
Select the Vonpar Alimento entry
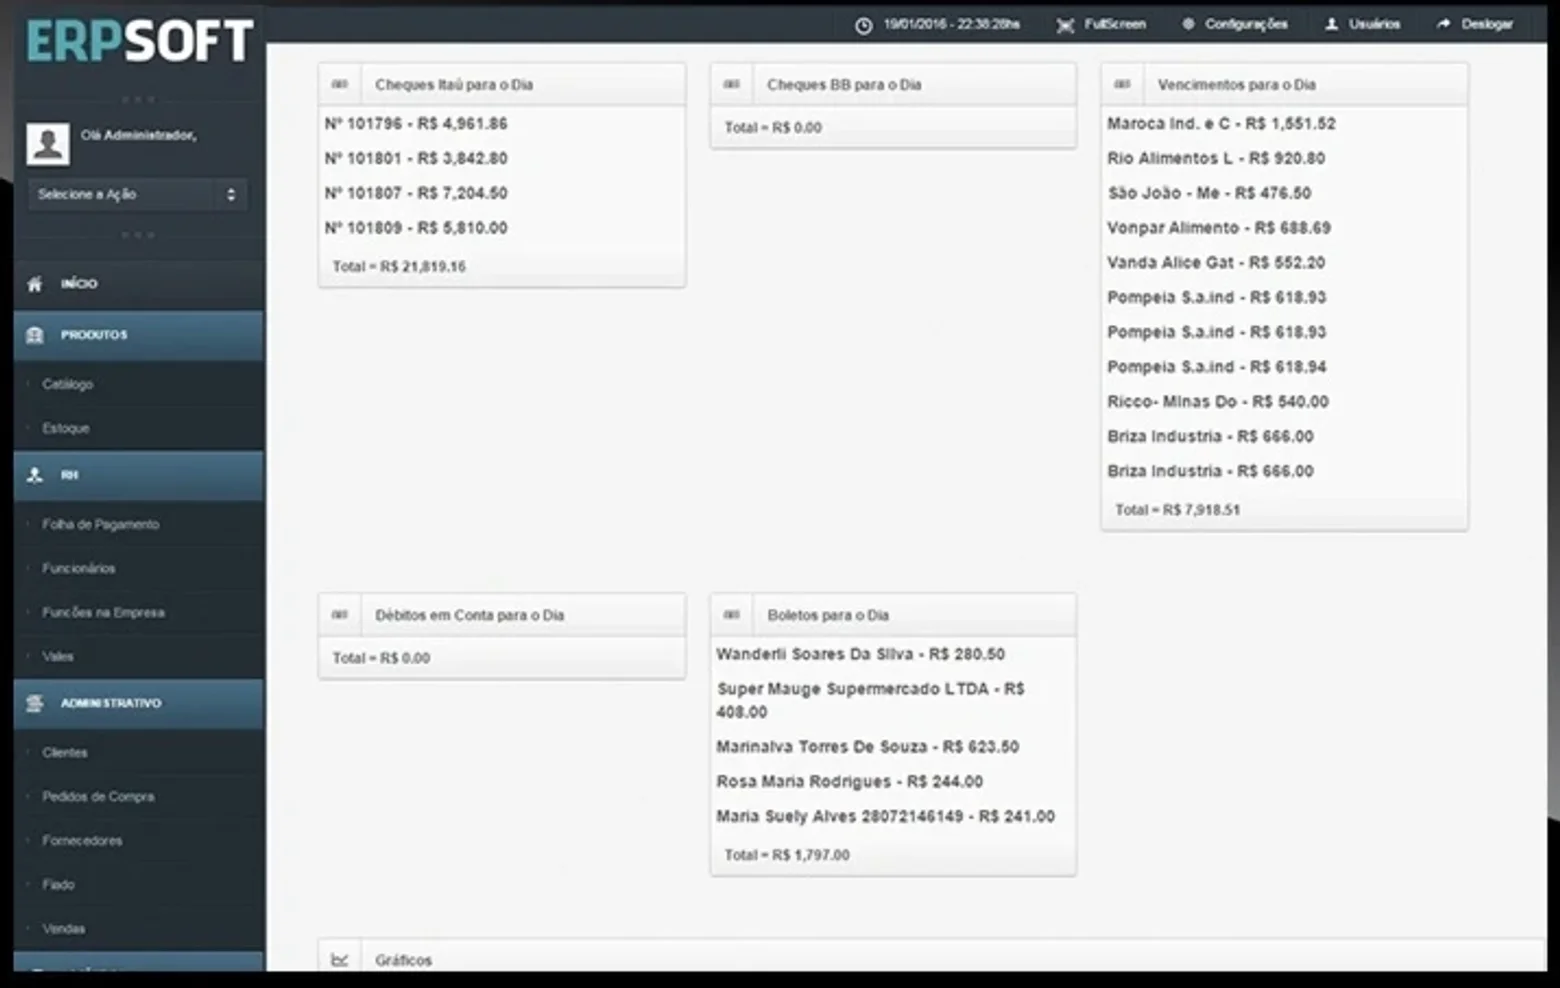[x=1219, y=228]
